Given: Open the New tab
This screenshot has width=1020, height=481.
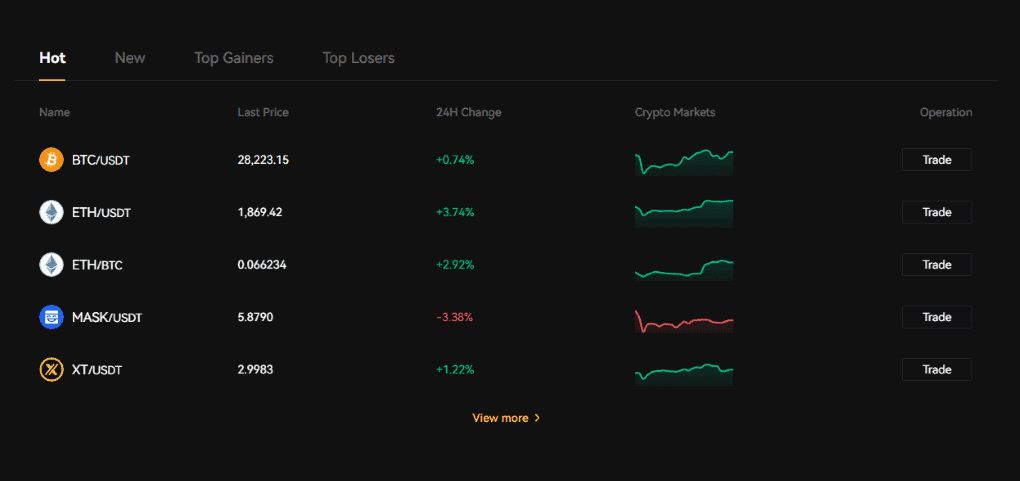Looking at the screenshot, I should (130, 58).
